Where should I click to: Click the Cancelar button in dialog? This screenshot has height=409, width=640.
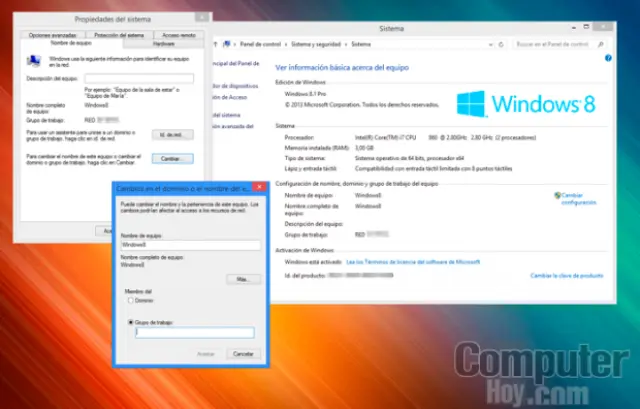[241, 354]
